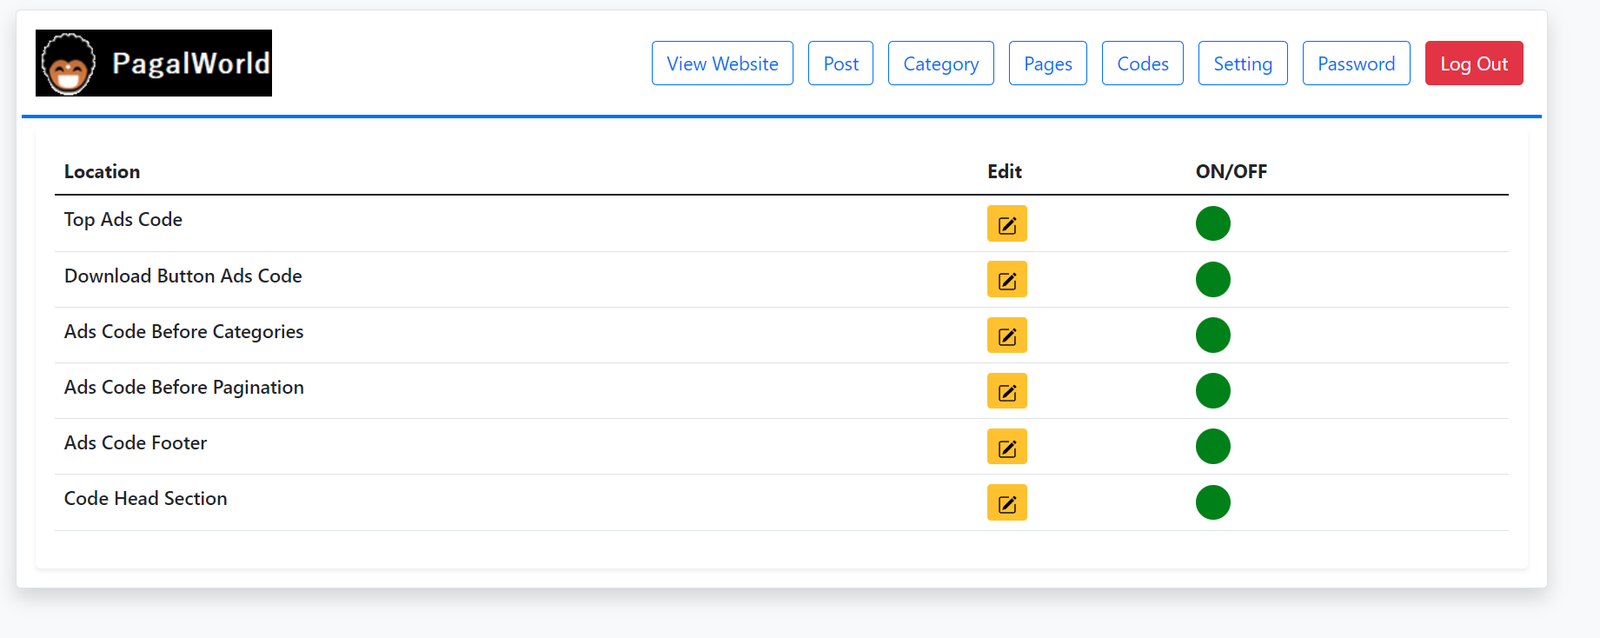Edit Ads Code Before Pagination

1007,391
